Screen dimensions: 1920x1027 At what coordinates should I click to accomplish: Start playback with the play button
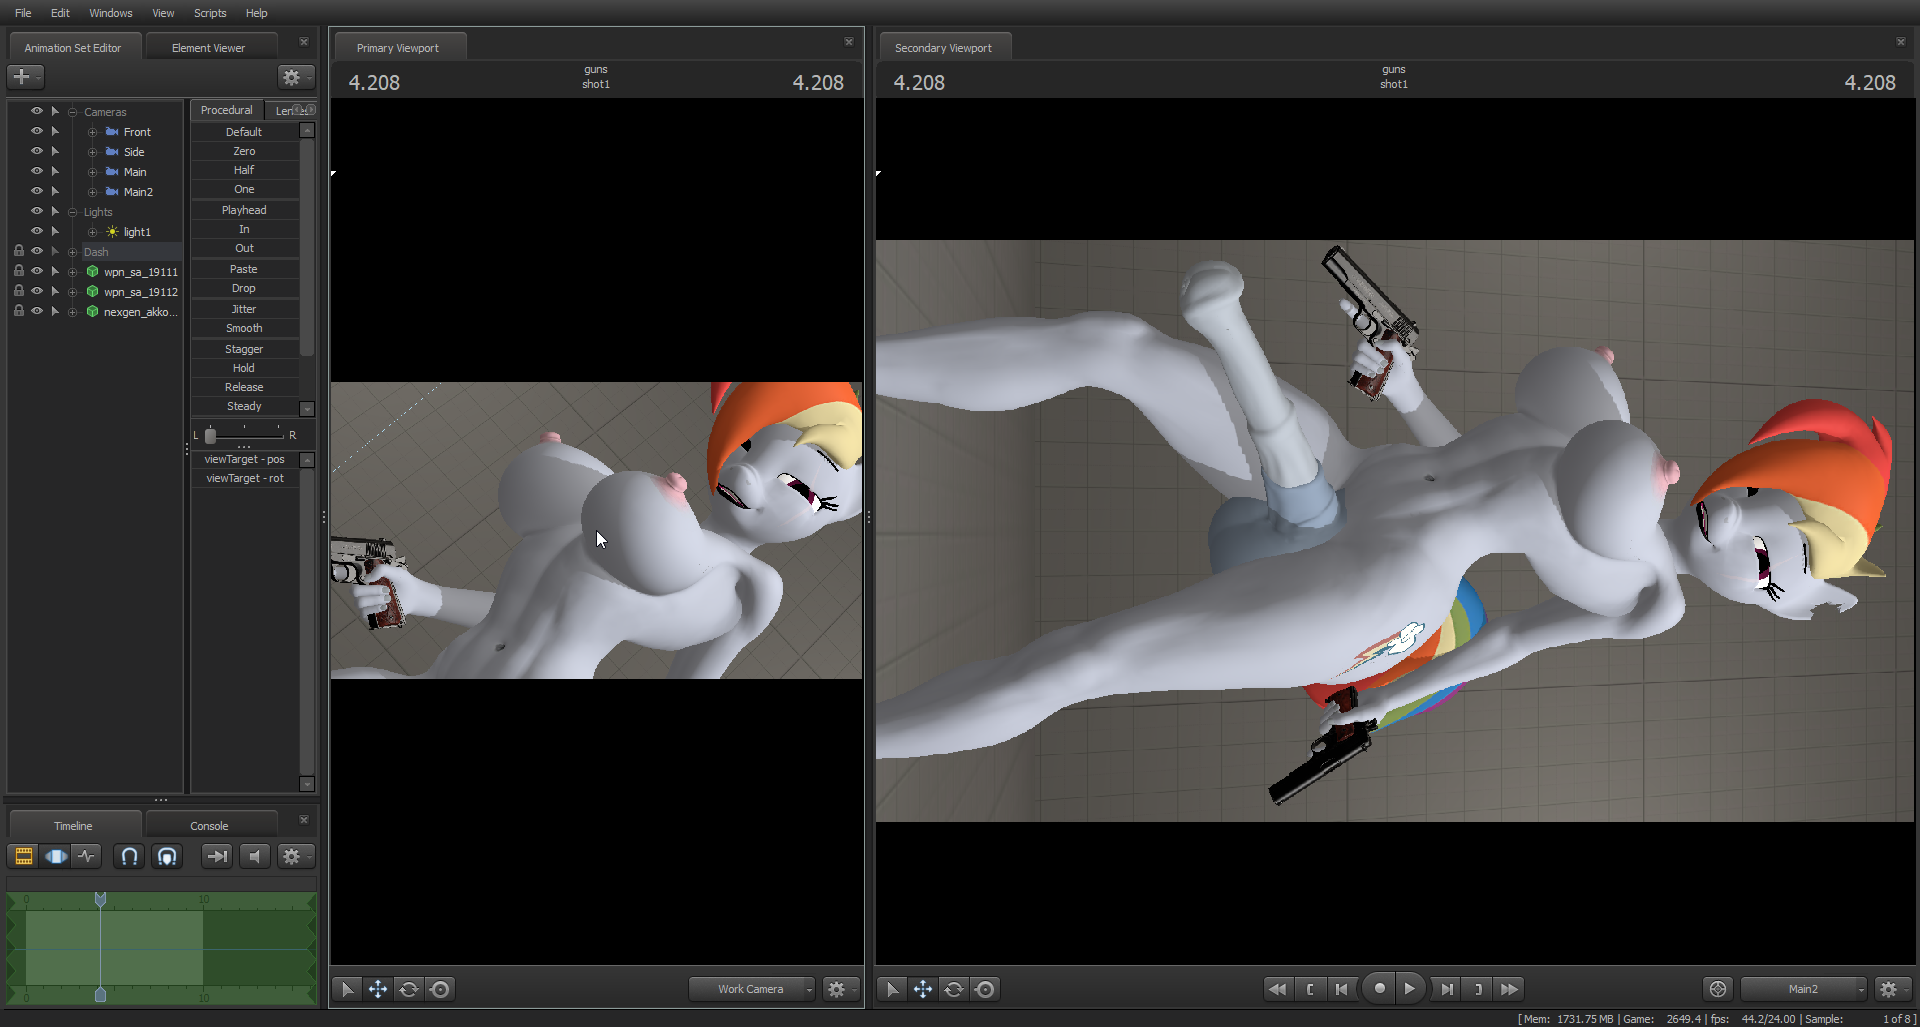(x=1410, y=989)
